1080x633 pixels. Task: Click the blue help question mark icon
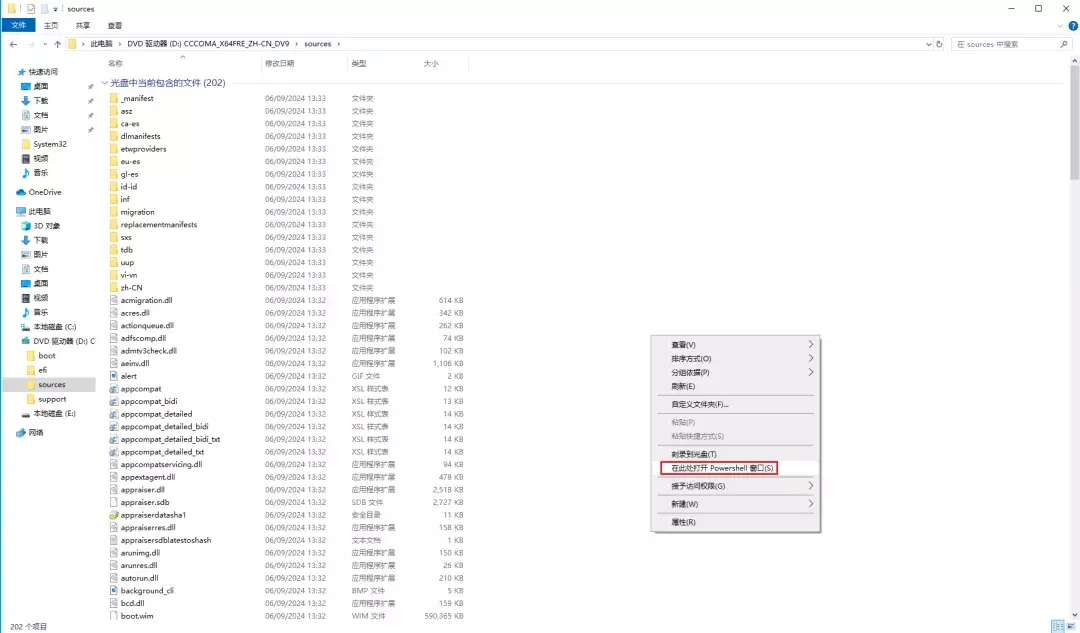pos(1071,25)
